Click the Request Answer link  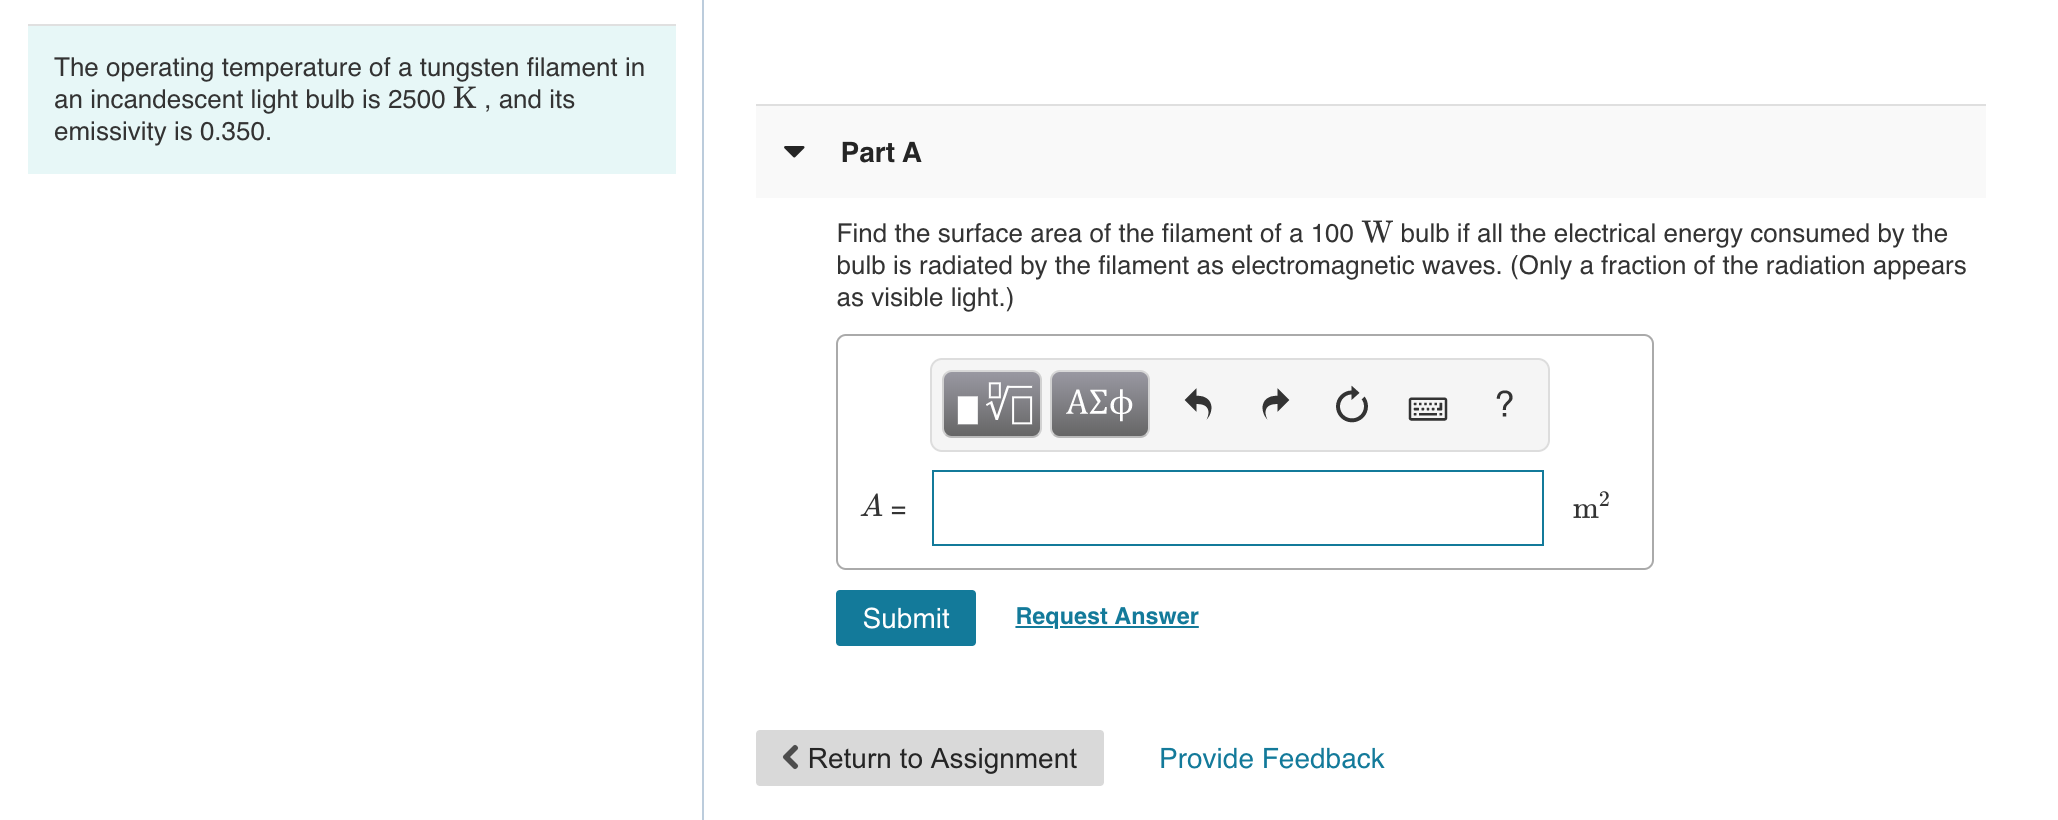[x=1106, y=616]
